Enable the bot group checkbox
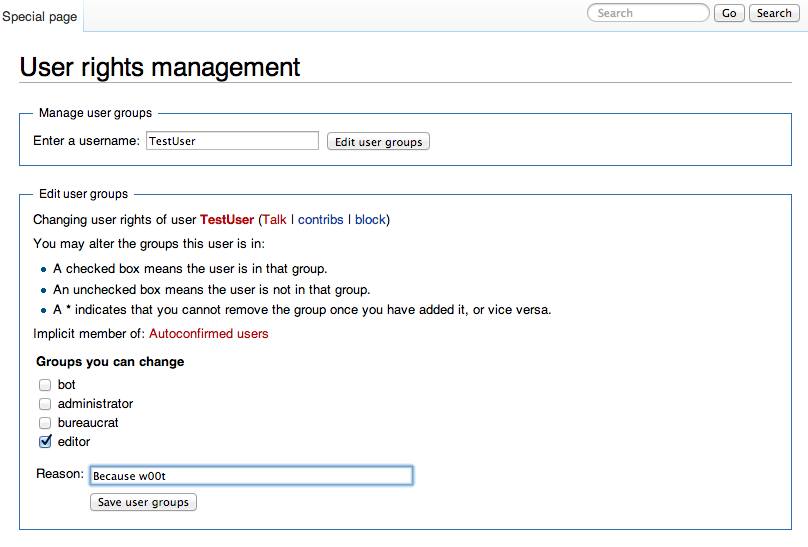This screenshot has width=808, height=547. pyautogui.click(x=45, y=385)
